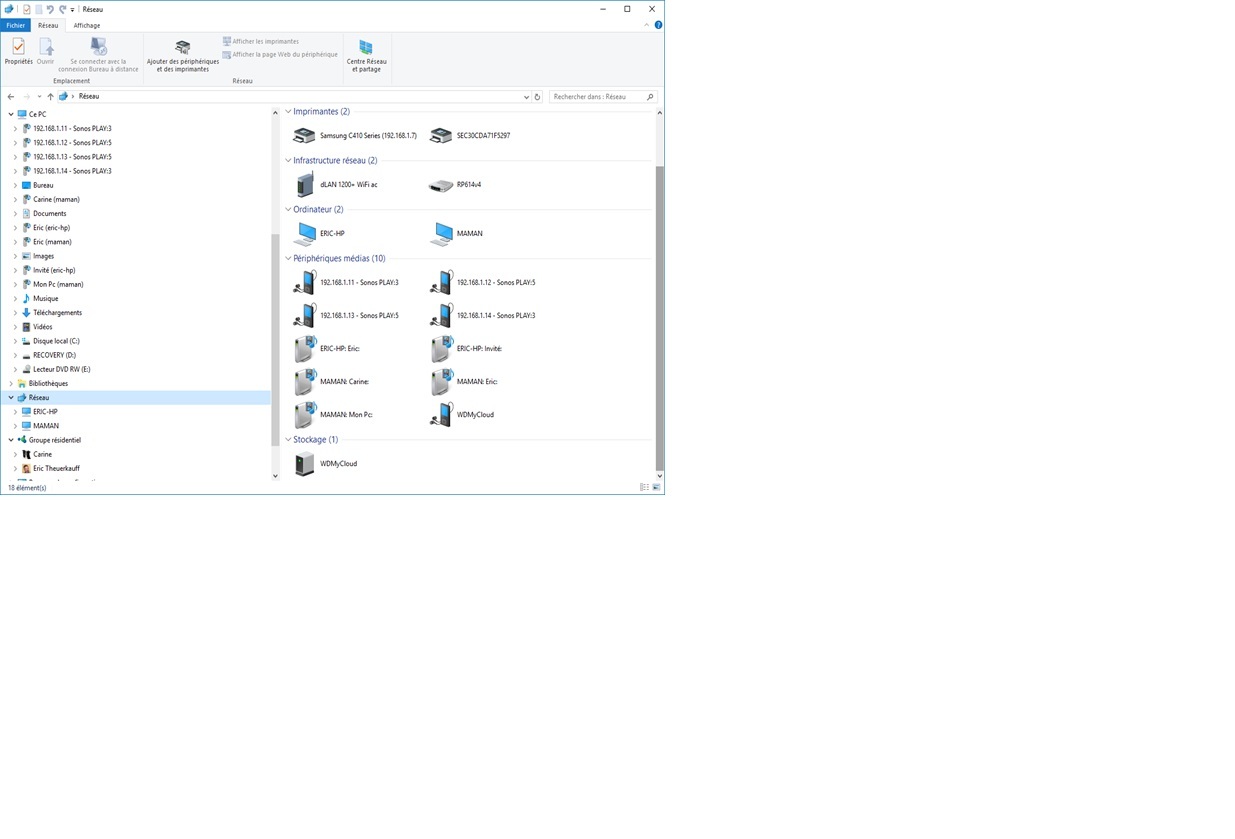Screen dimensions: 1235x839
Task: Click the Réseau breadcrumb in address bar
Action: 89,97
